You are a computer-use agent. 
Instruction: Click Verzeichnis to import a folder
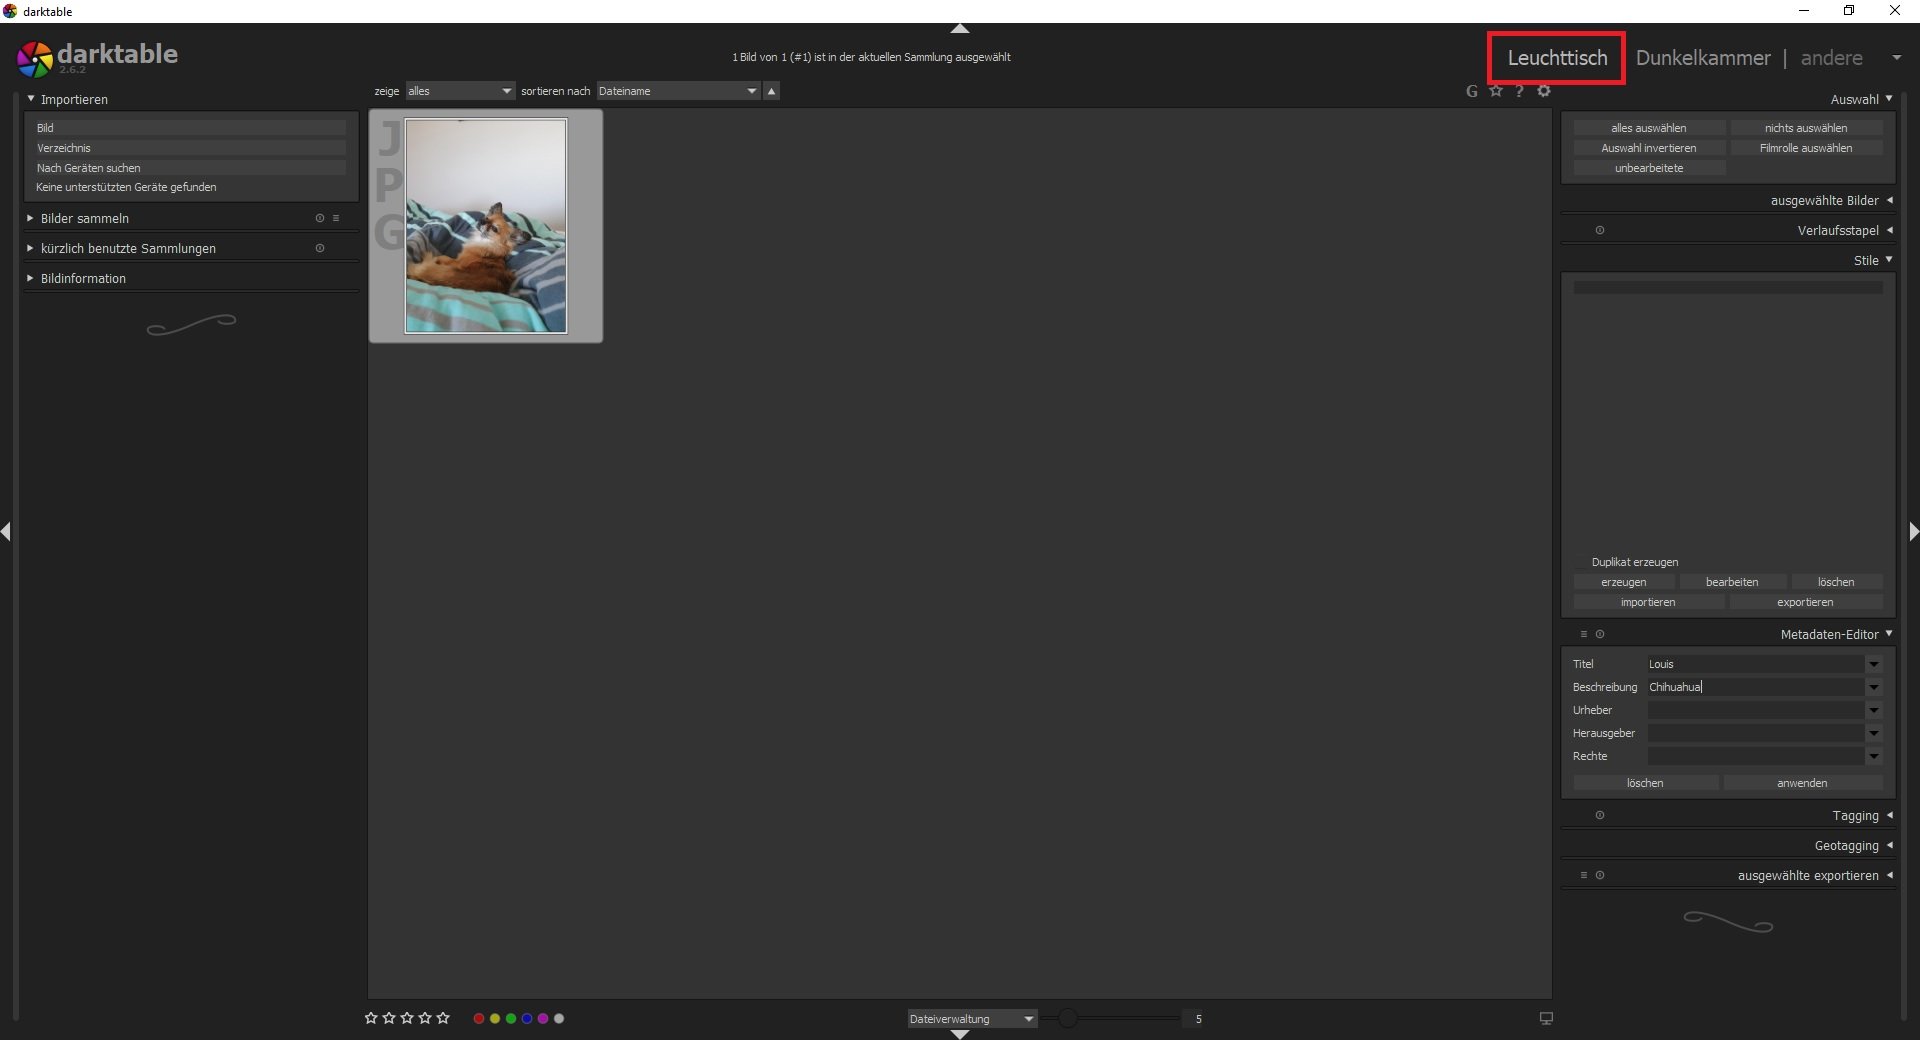click(190, 148)
